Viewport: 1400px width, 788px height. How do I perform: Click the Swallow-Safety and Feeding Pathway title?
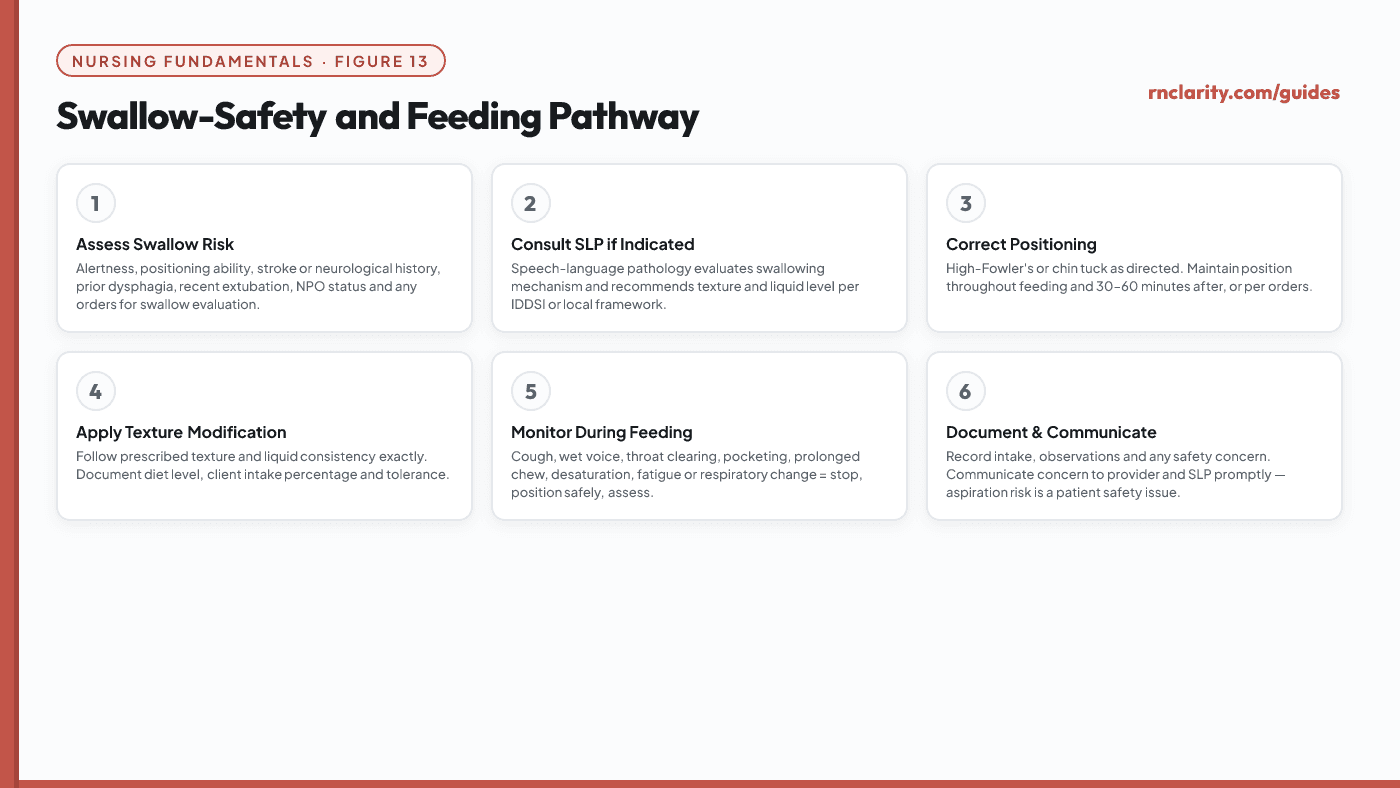(x=377, y=117)
